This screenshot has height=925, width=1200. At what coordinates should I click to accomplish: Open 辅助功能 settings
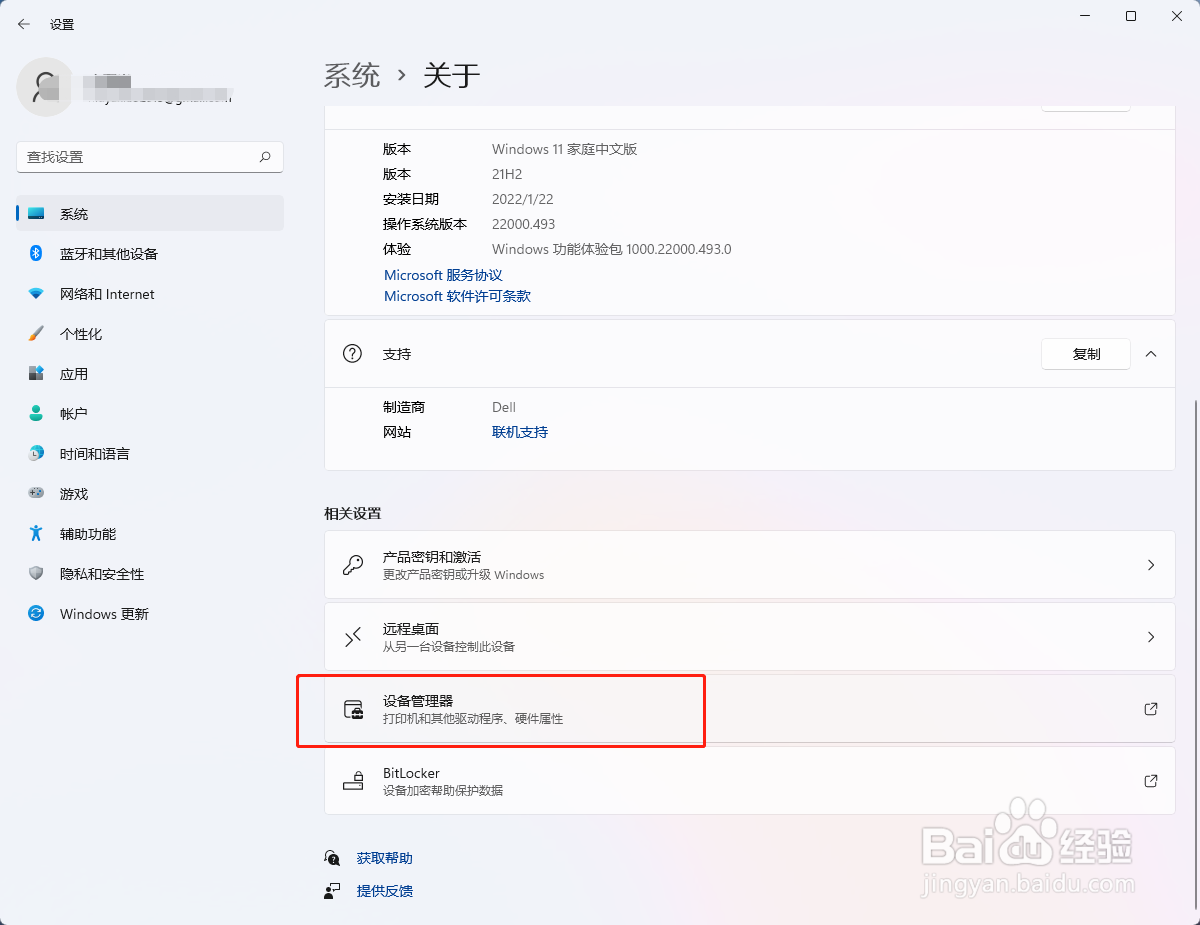[150, 534]
